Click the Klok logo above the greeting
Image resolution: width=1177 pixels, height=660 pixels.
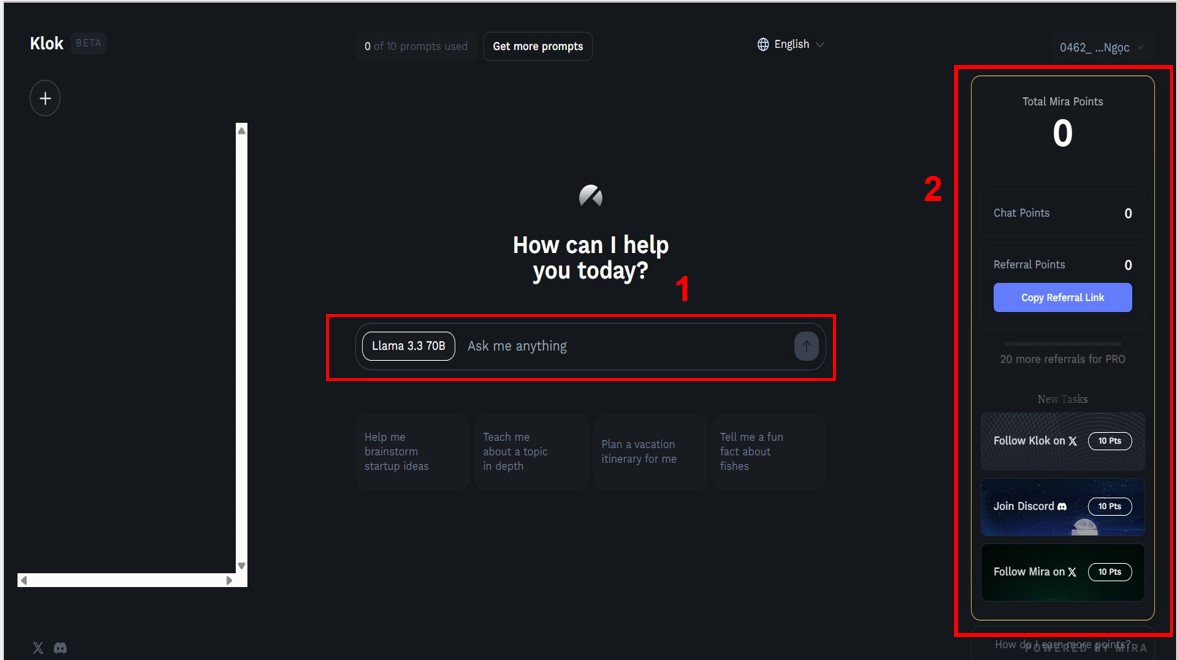click(591, 196)
